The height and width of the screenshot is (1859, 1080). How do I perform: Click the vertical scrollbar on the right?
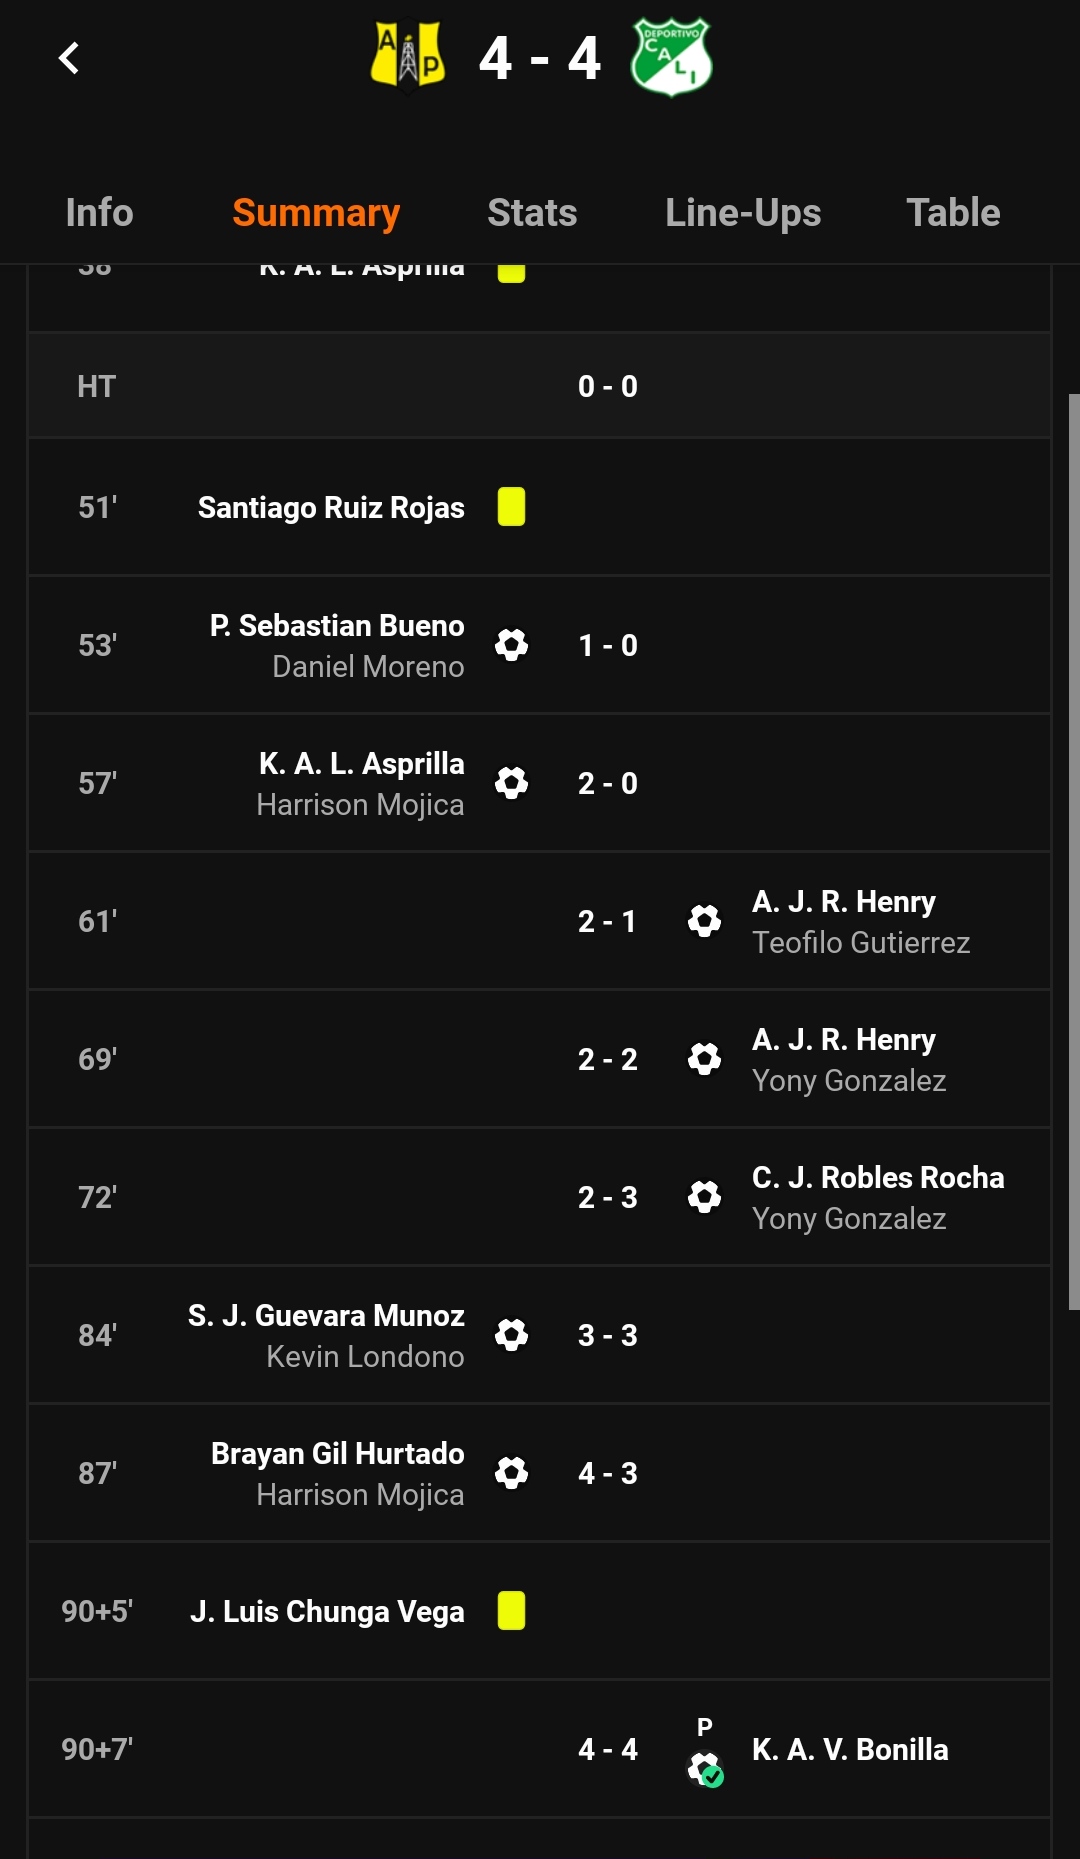[x=1073, y=850]
